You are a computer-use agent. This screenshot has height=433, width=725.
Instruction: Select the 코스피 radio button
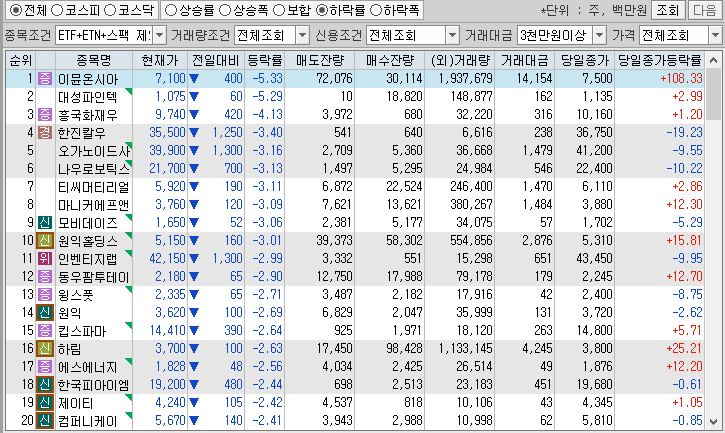click(57, 10)
